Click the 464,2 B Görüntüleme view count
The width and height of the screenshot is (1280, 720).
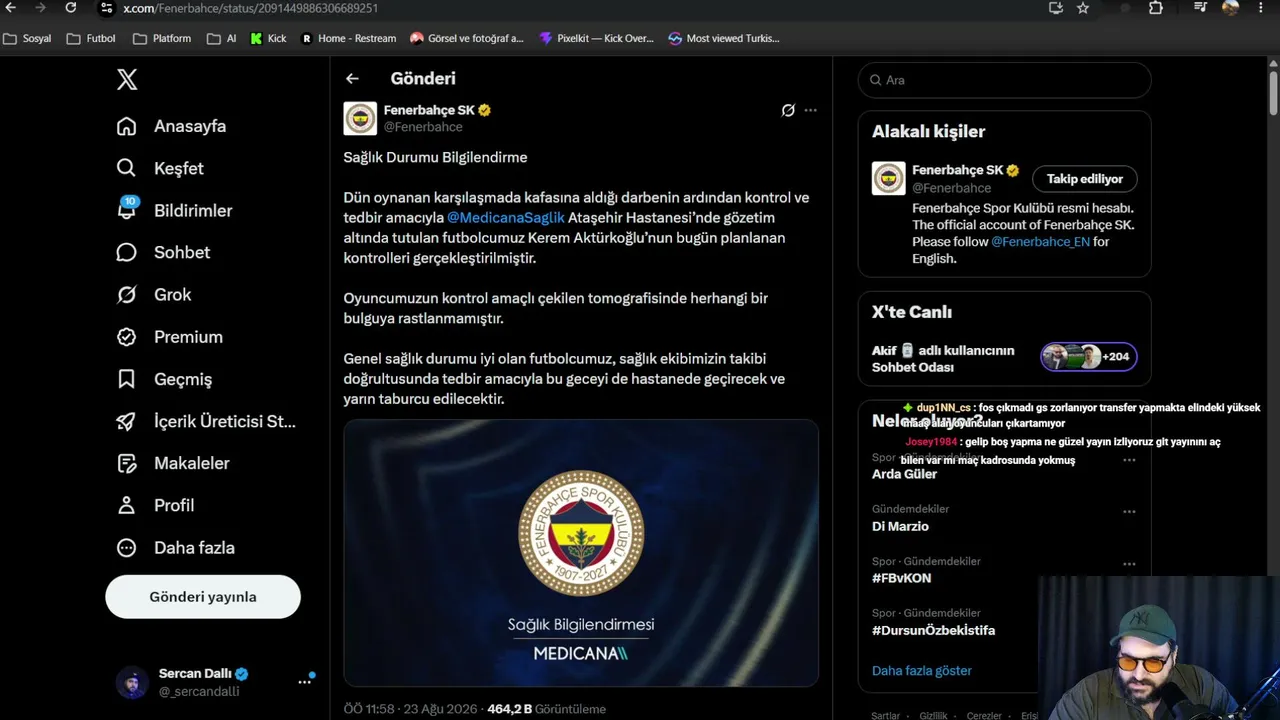pyautogui.click(x=546, y=709)
